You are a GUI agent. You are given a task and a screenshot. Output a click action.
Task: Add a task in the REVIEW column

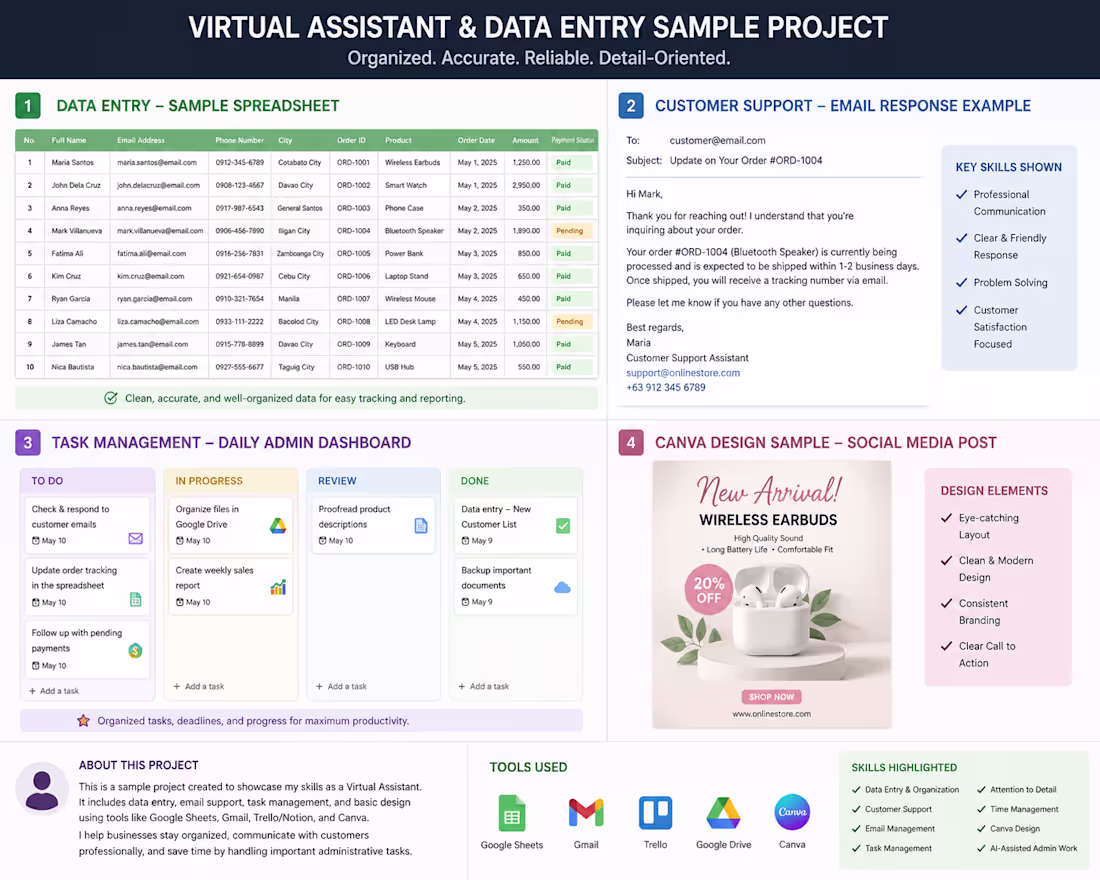click(342, 686)
